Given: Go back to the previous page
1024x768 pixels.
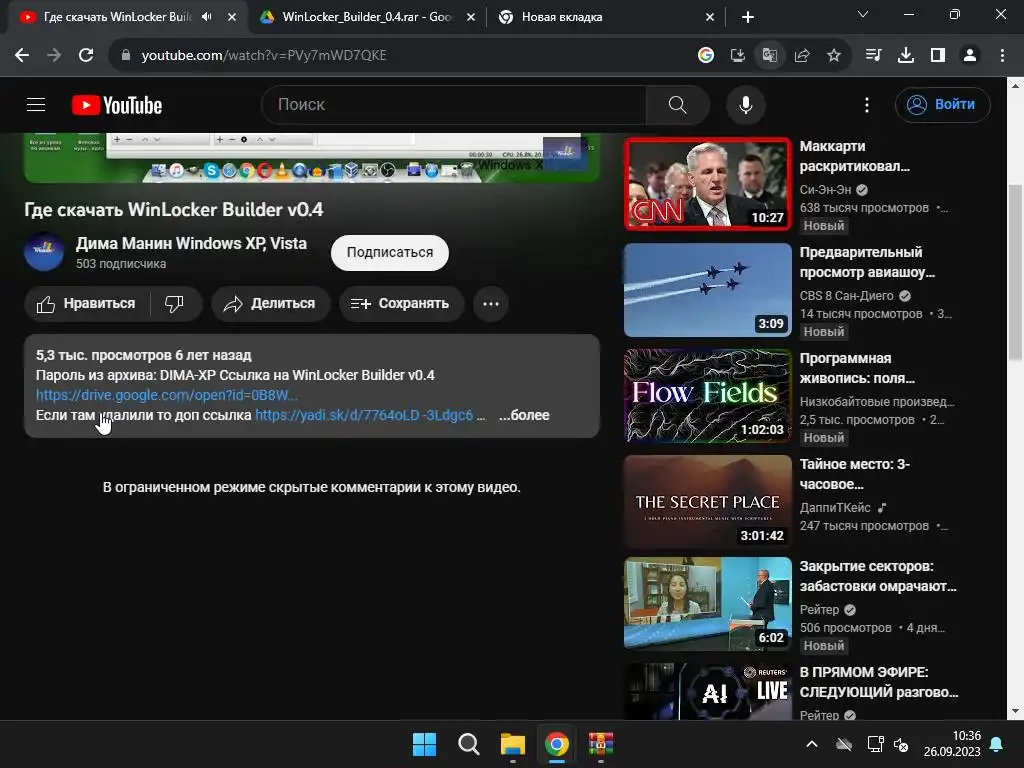Looking at the screenshot, I should (22, 56).
